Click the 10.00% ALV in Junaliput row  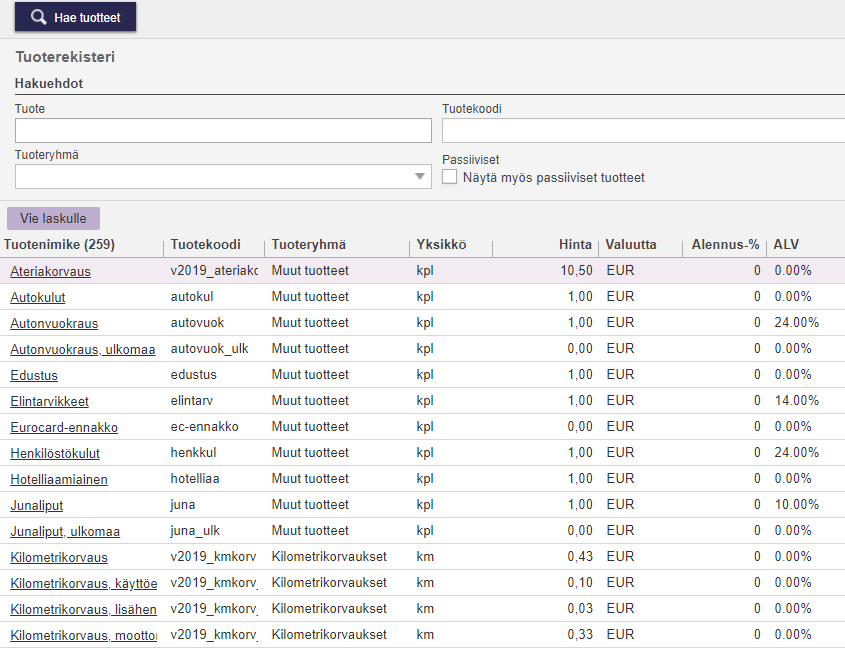pos(796,504)
